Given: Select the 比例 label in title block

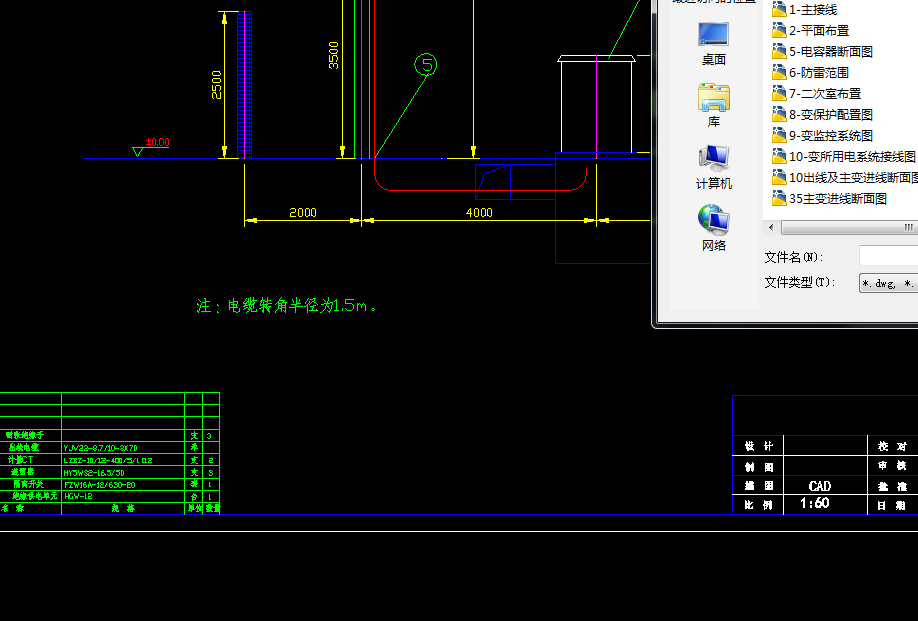Looking at the screenshot, I should 759,505.
